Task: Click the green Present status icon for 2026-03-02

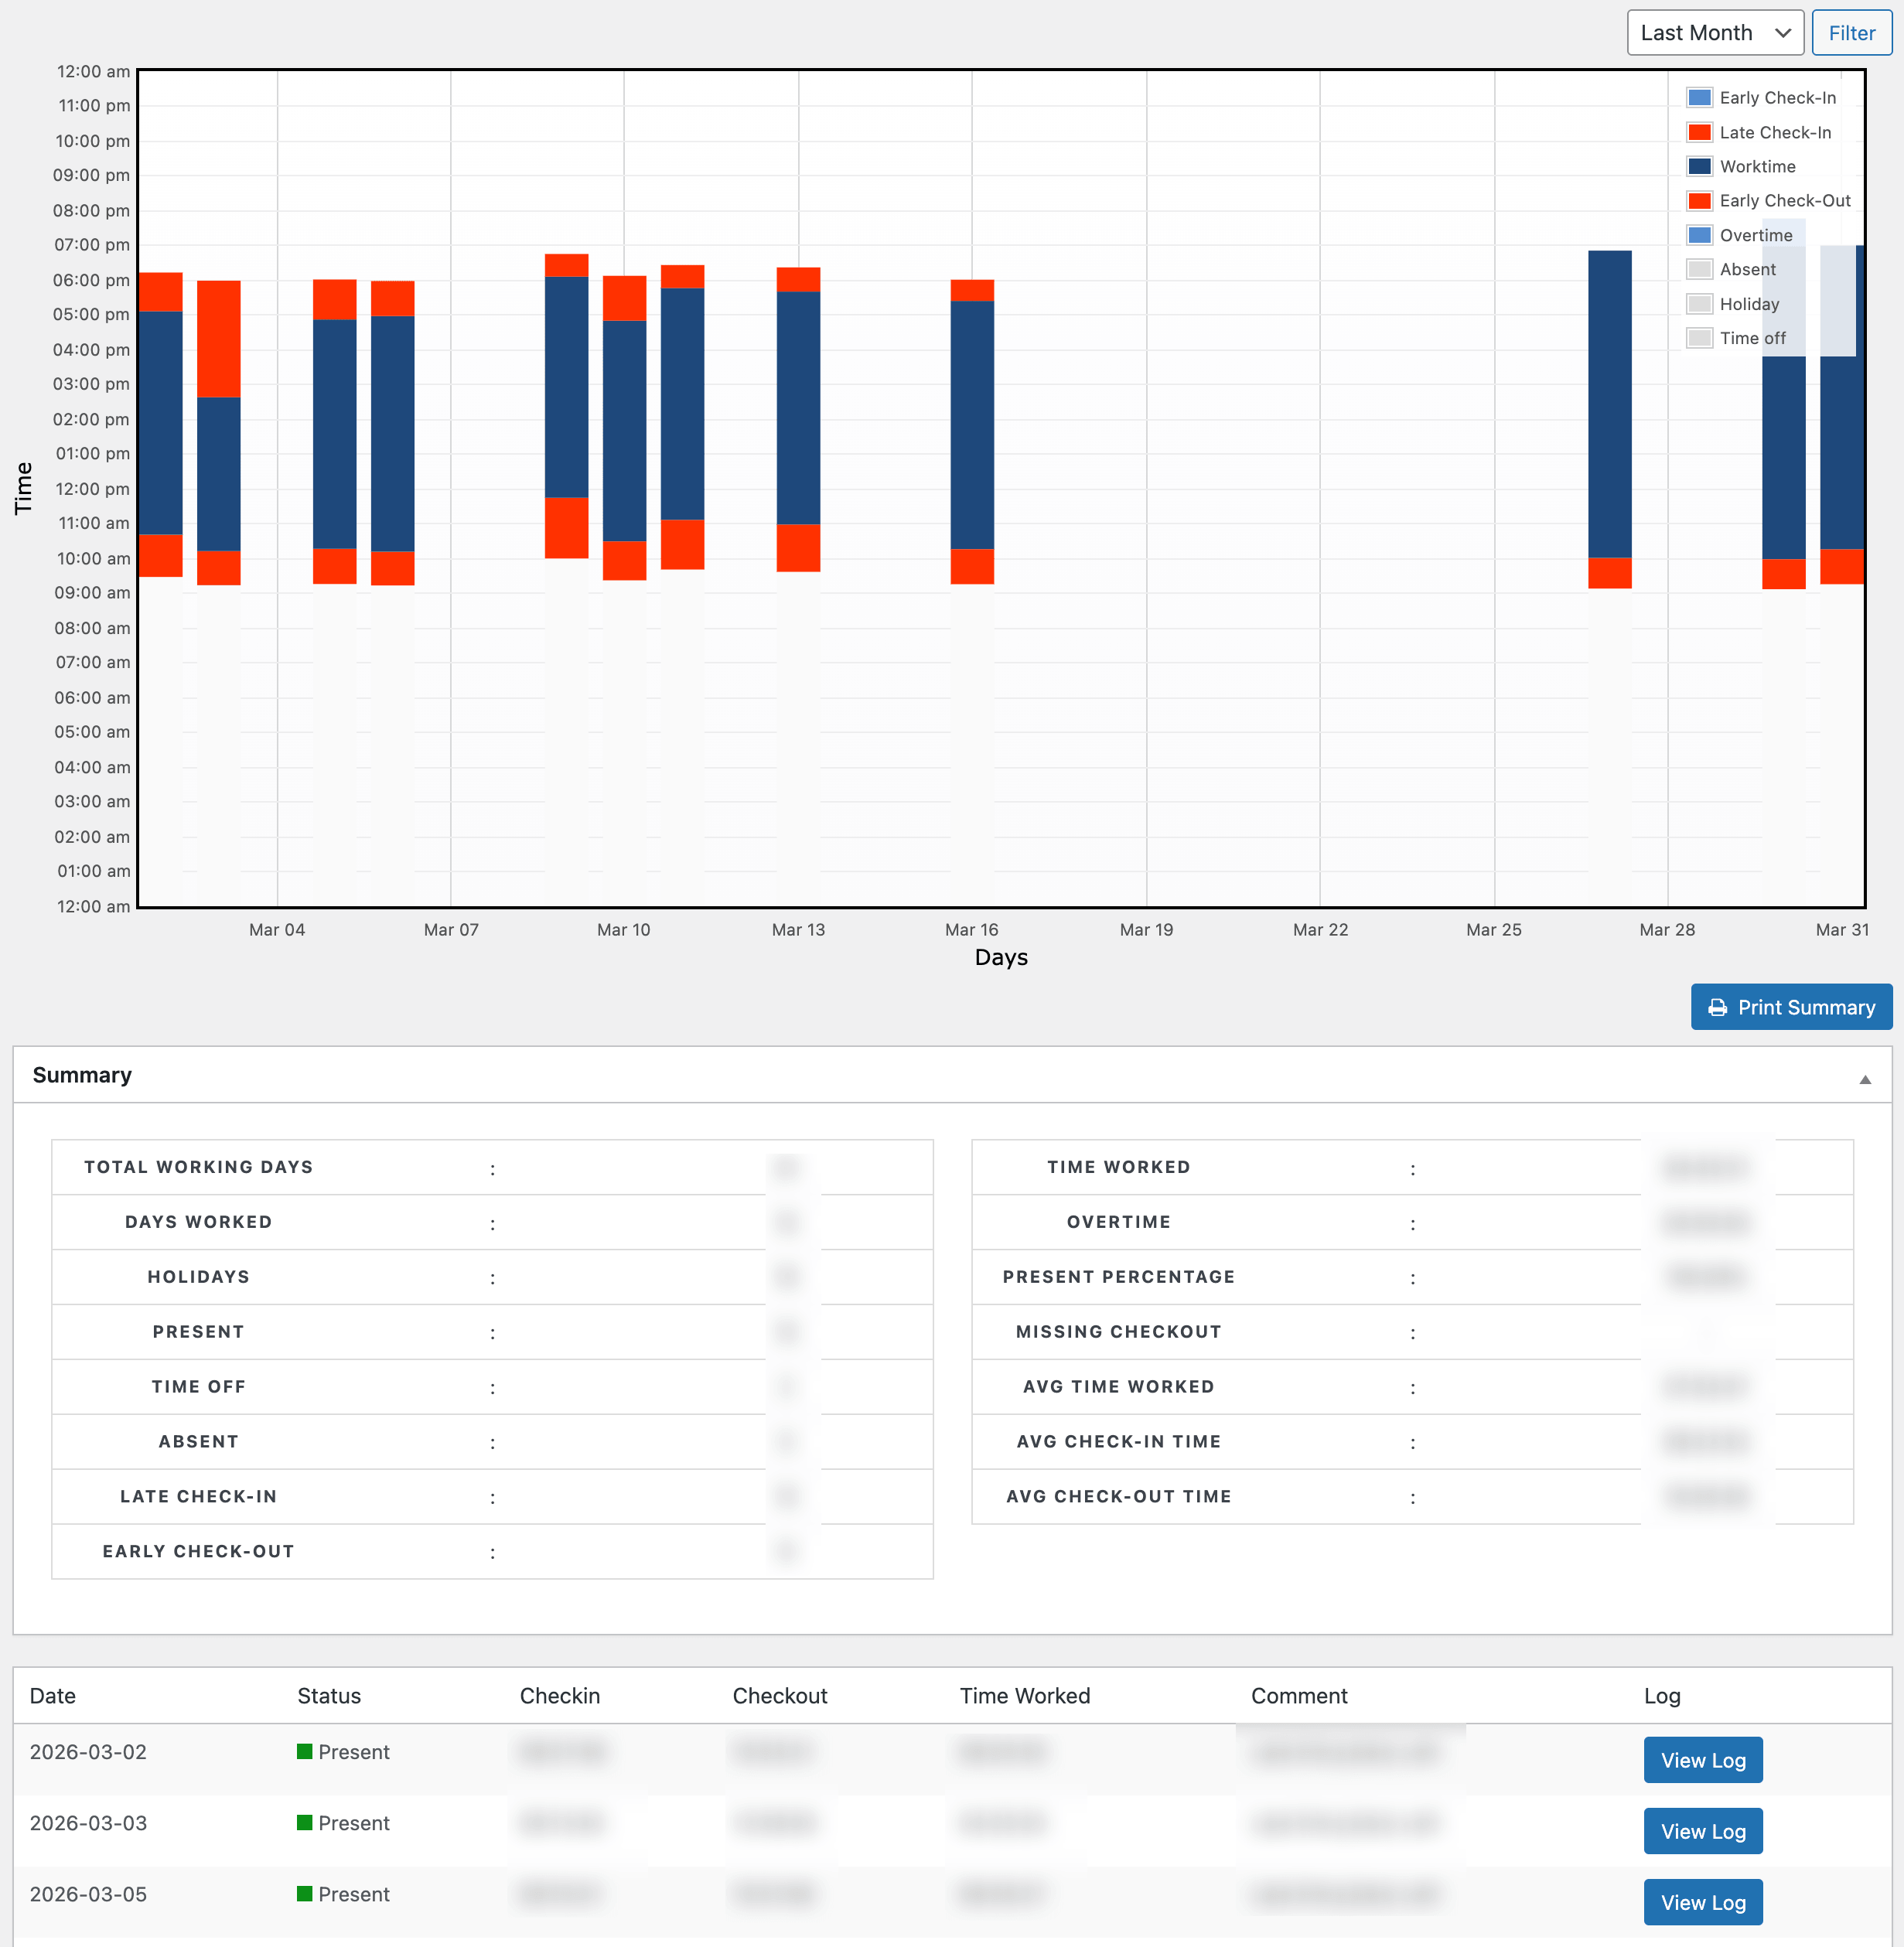Action: pos(304,1751)
